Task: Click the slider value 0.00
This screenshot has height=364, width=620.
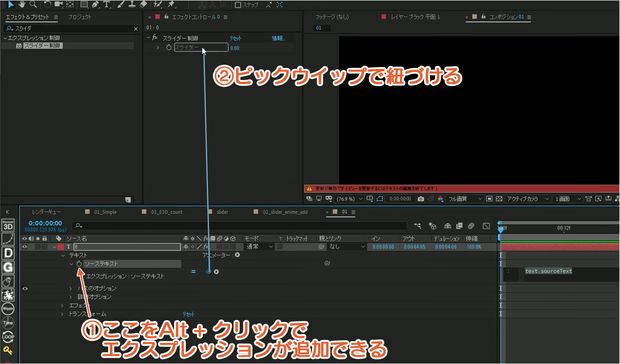Action: [235, 48]
